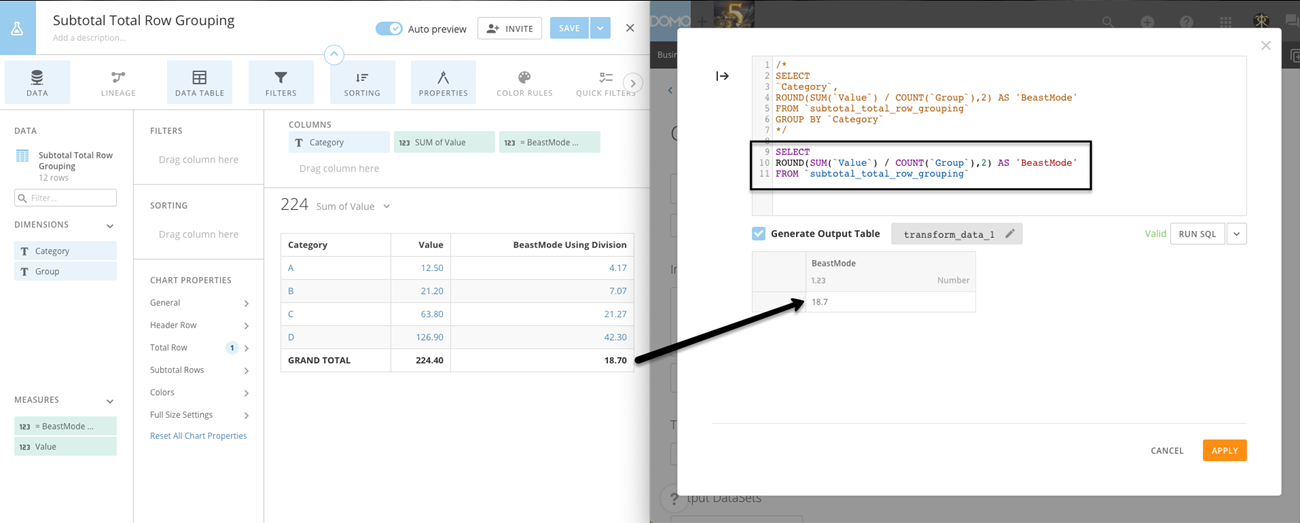Select the Category dimension
Viewport: 1300px width, 523px height.
point(65,251)
